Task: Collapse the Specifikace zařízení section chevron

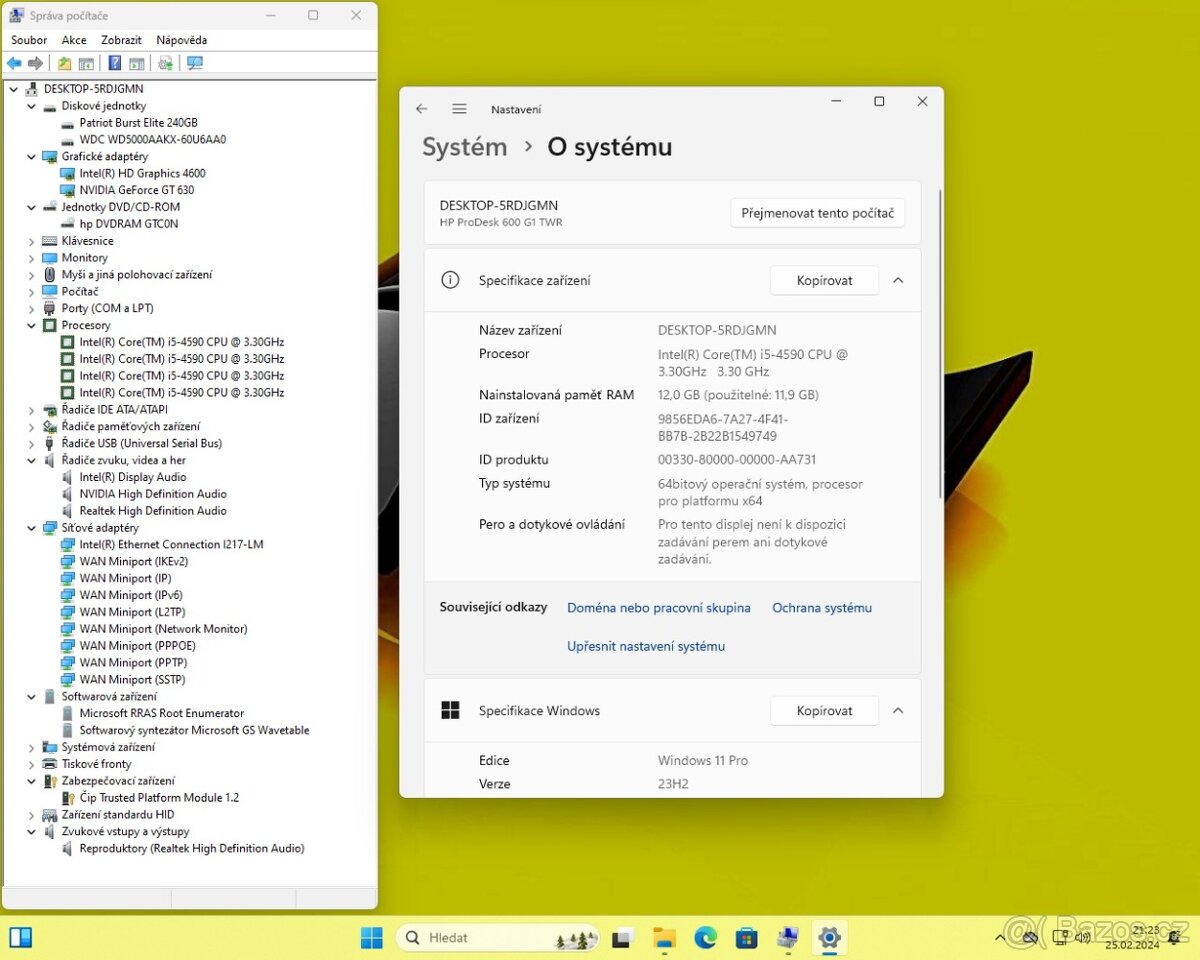Action: click(897, 280)
